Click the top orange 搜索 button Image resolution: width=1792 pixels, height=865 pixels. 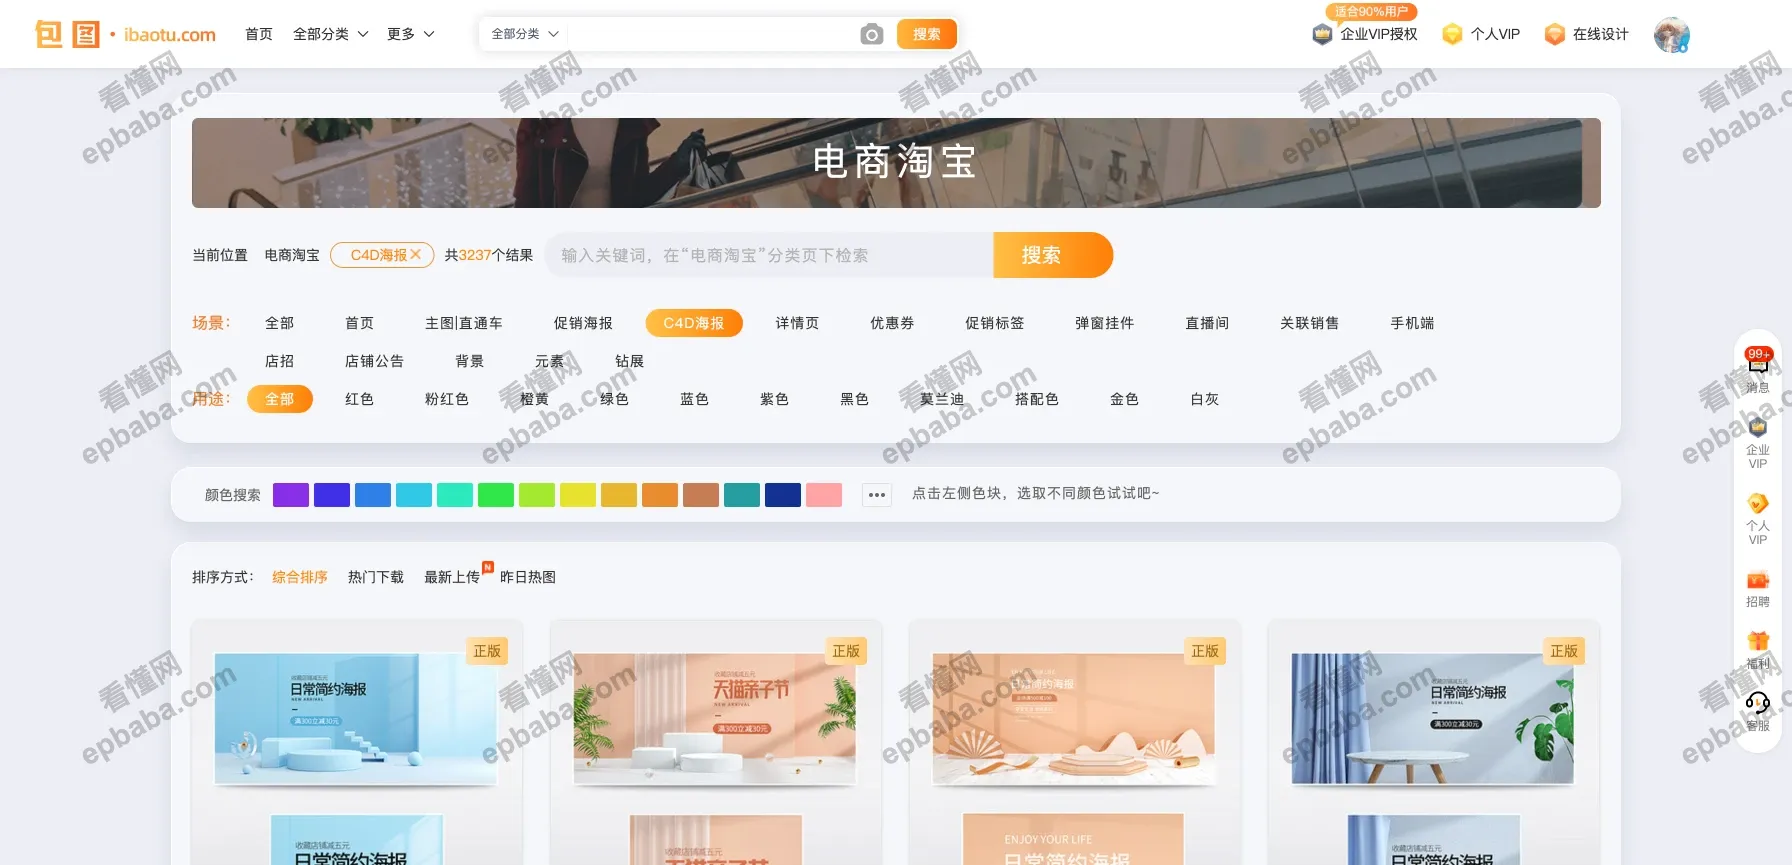coord(927,34)
